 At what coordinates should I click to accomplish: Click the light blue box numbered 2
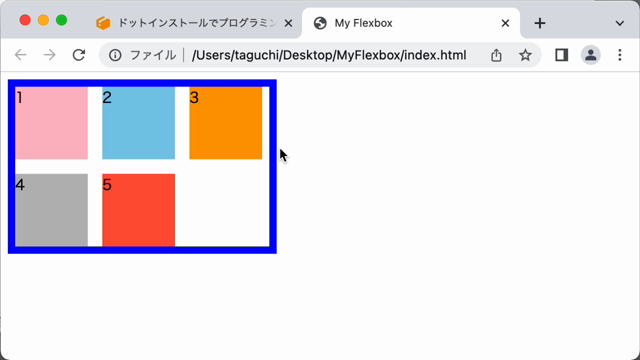pos(139,122)
